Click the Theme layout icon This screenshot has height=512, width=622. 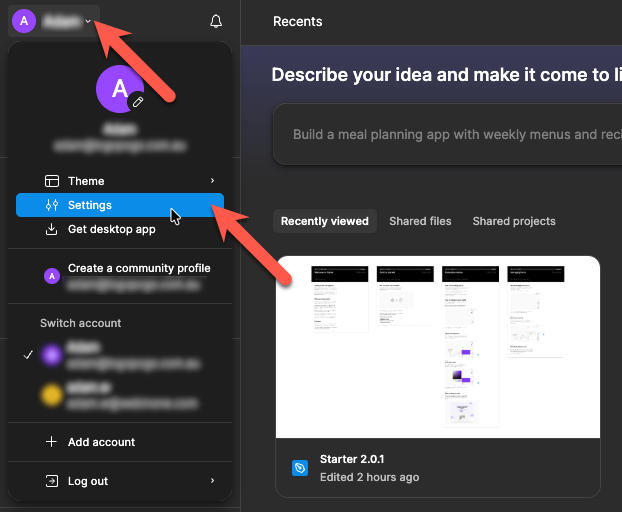pyautogui.click(x=52, y=181)
